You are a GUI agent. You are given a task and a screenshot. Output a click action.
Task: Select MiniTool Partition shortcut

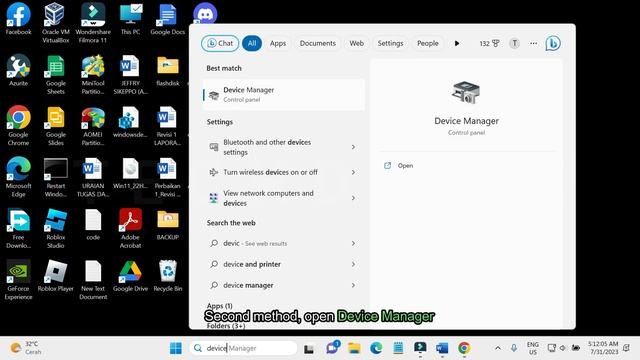(93, 74)
